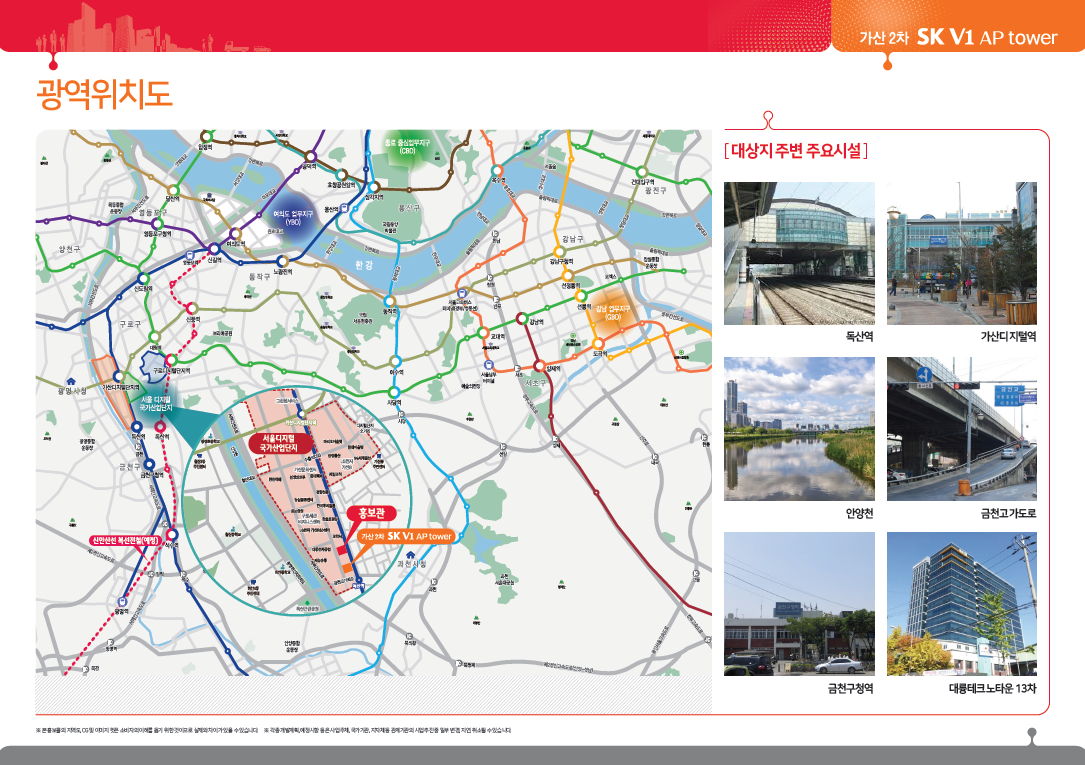
Task: Click the teal 서울 디지털 국가산업단지 bubble
Action: click(x=156, y=404)
